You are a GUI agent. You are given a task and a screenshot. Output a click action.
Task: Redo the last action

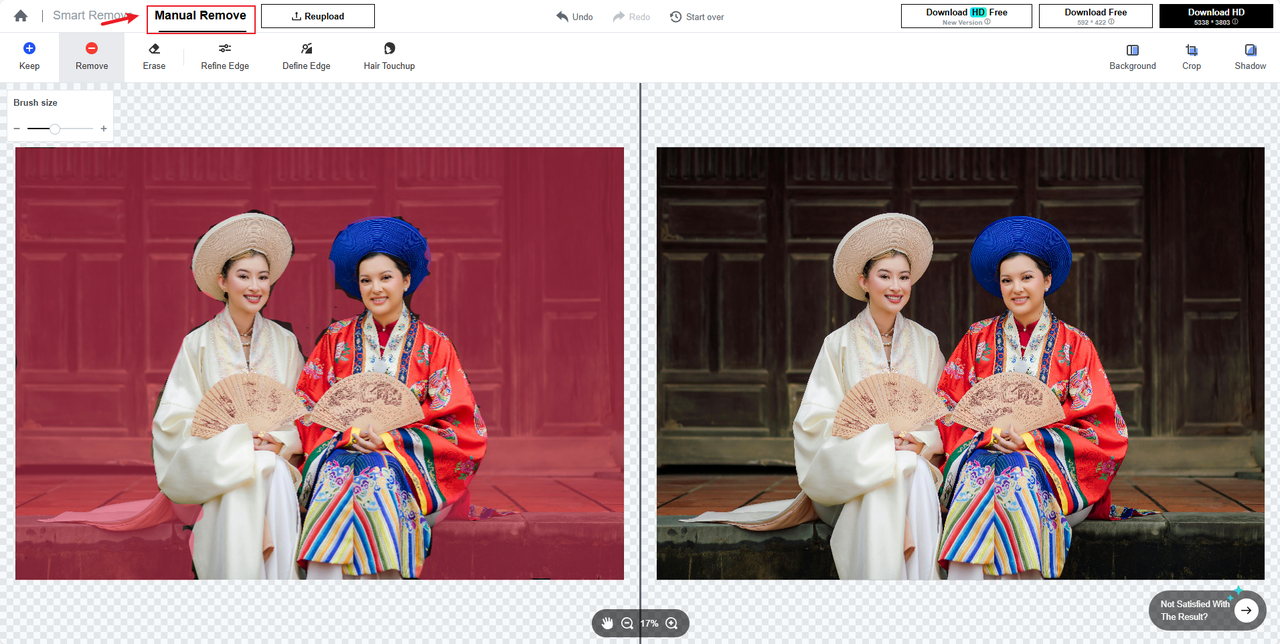631,17
